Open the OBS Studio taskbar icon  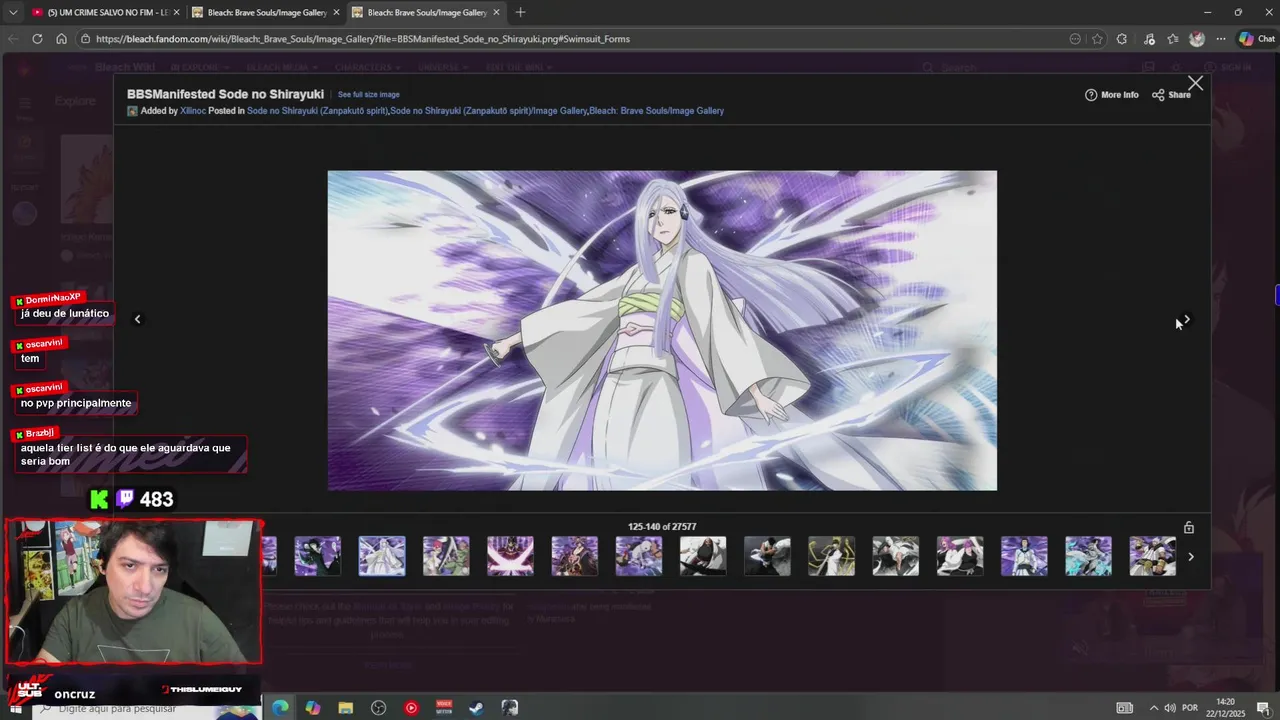click(378, 708)
